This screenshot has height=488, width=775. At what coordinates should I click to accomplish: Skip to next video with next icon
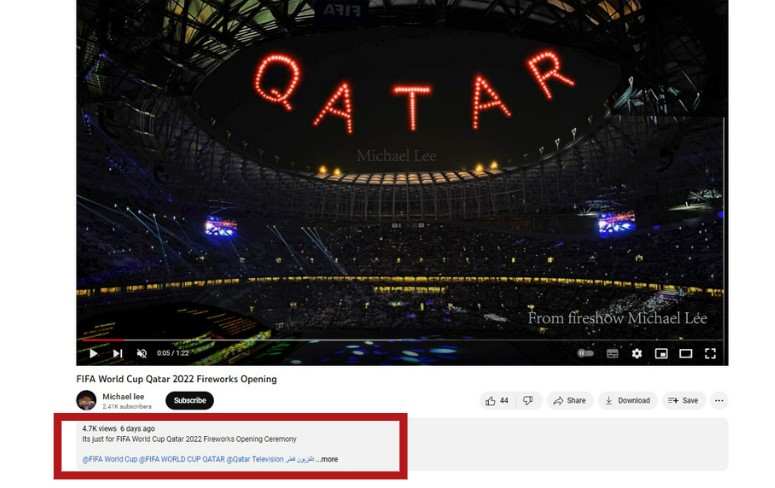(x=117, y=354)
